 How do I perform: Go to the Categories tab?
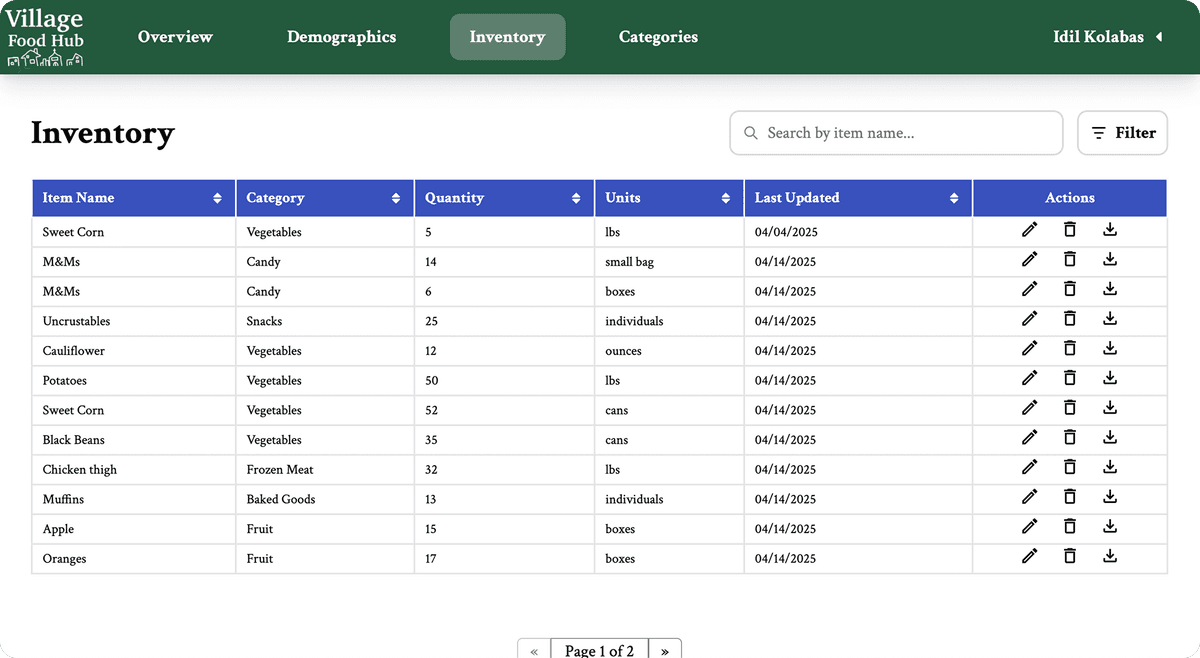pyautogui.click(x=658, y=37)
